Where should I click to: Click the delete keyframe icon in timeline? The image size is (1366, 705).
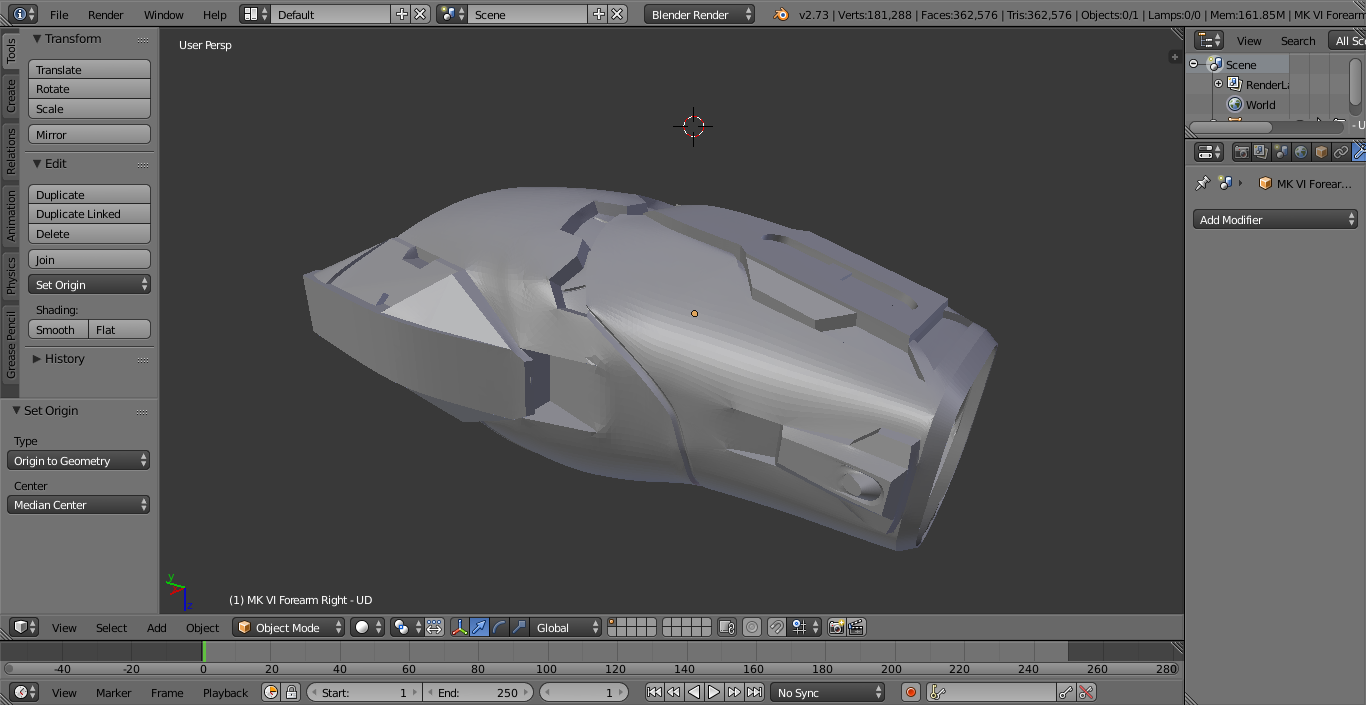point(1086,692)
